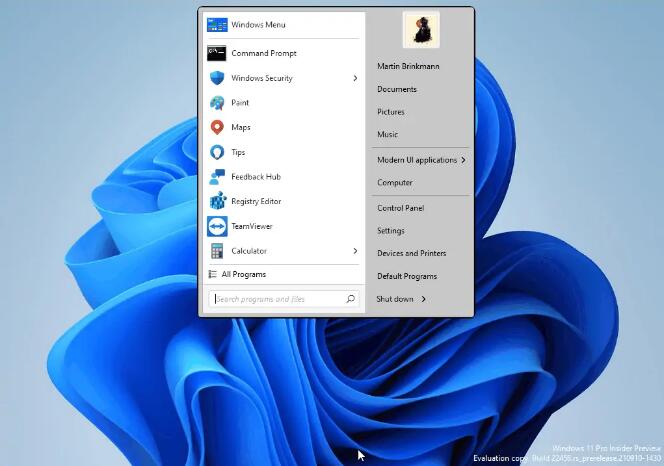This screenshot has width=664, height=466.
Task: Select the Windows Menu entry label
Action: coord(258,25)
